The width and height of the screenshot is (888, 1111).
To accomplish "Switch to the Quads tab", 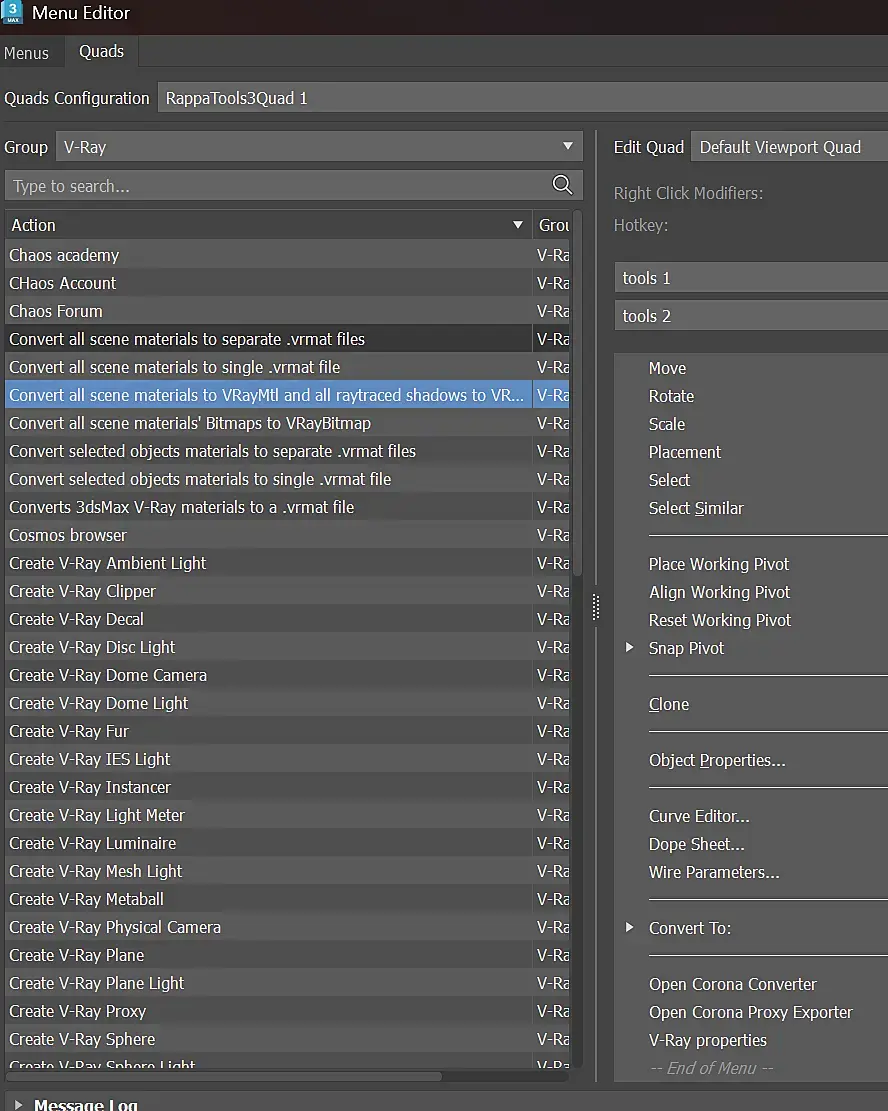I will click(101, 52).
